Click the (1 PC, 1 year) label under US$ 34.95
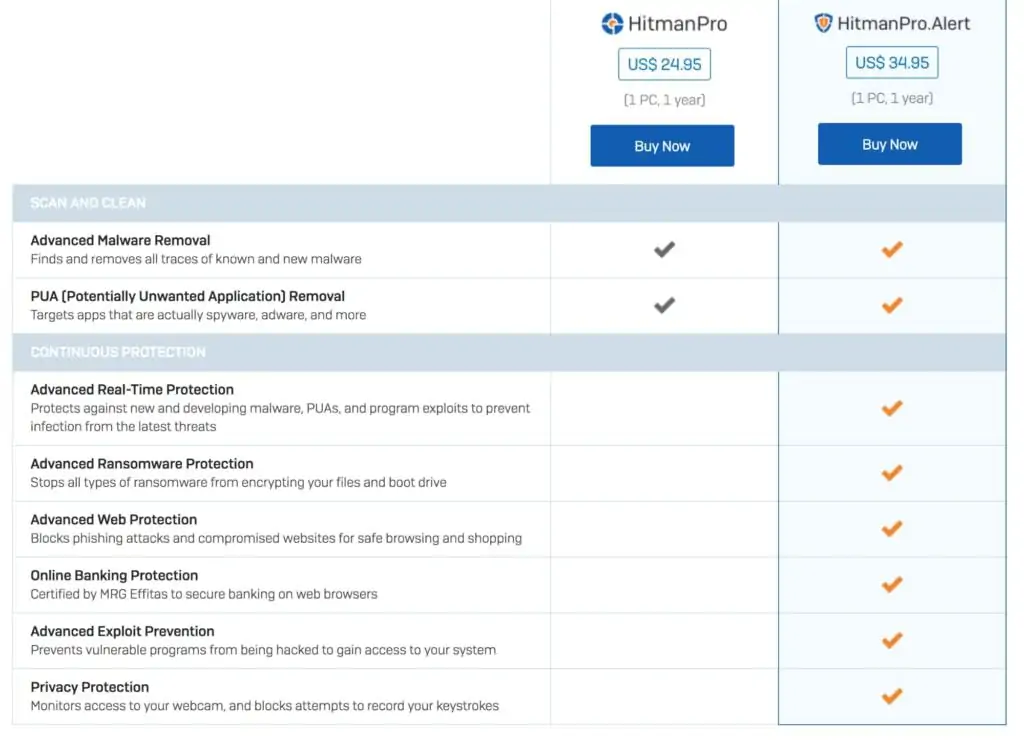The width and height of the screenshot is (1024, 740). click(892, 98)
